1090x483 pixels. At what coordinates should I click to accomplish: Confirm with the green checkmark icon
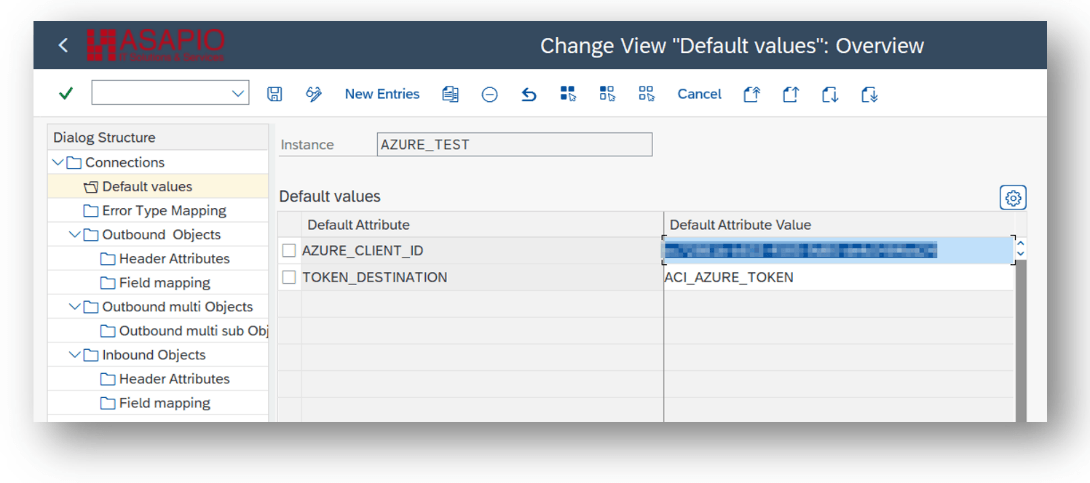click(x=66, y=94)
